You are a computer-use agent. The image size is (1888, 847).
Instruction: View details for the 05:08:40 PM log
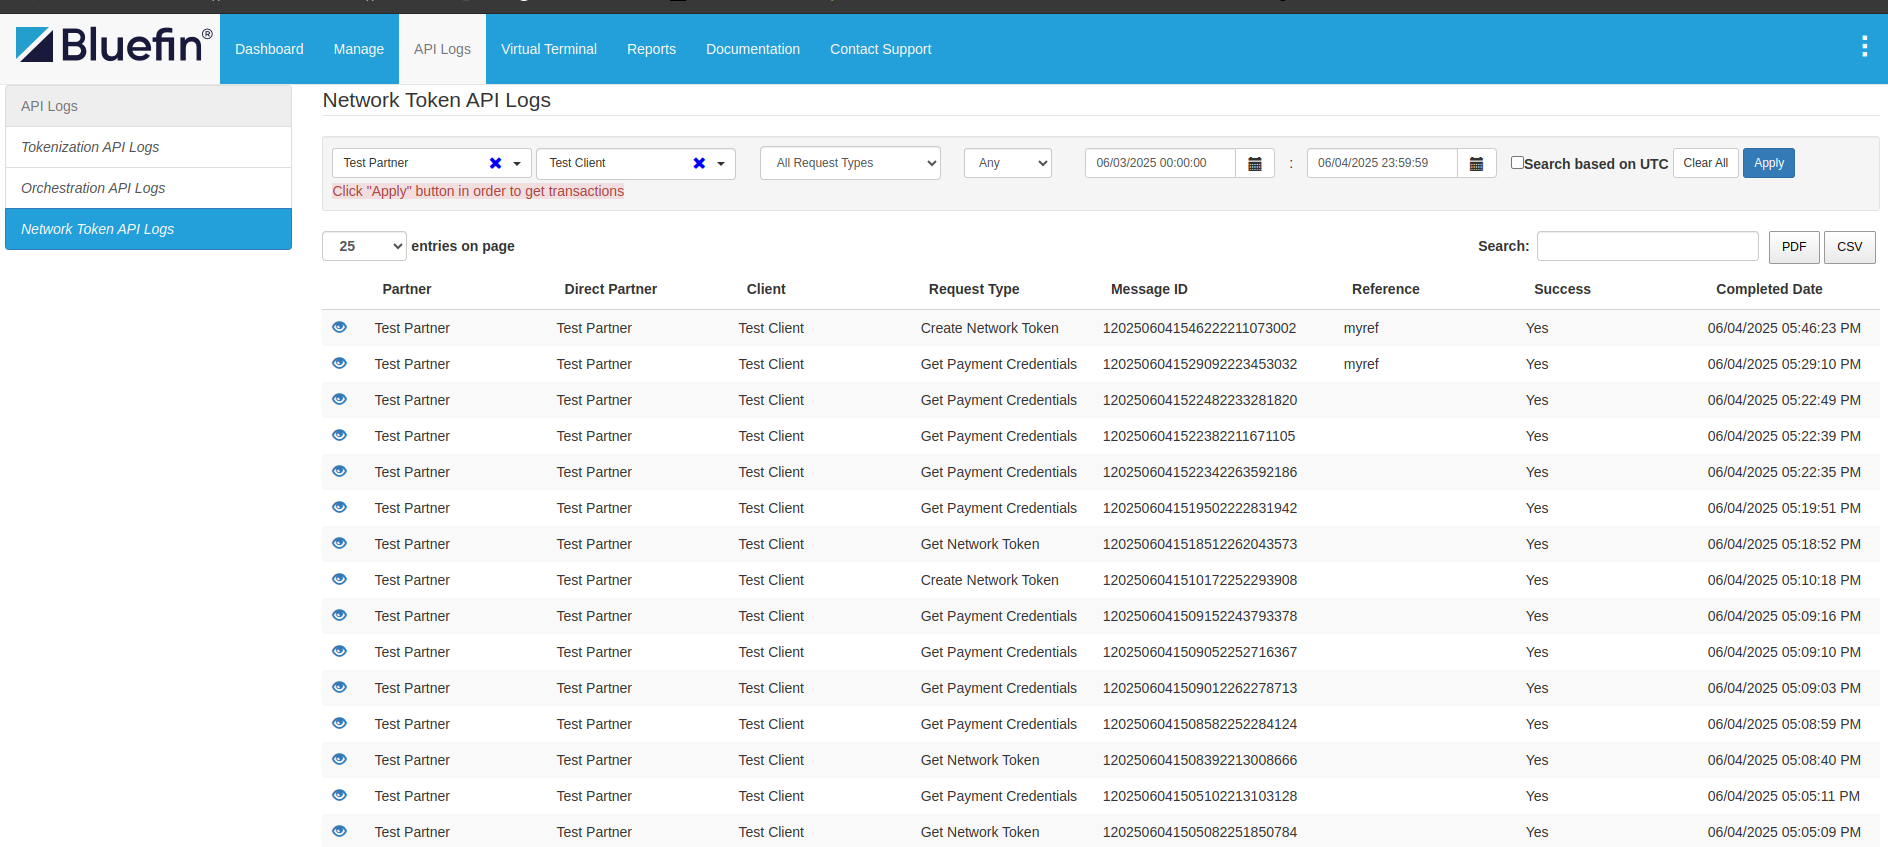pyautogui.click(x=339, y=759)
